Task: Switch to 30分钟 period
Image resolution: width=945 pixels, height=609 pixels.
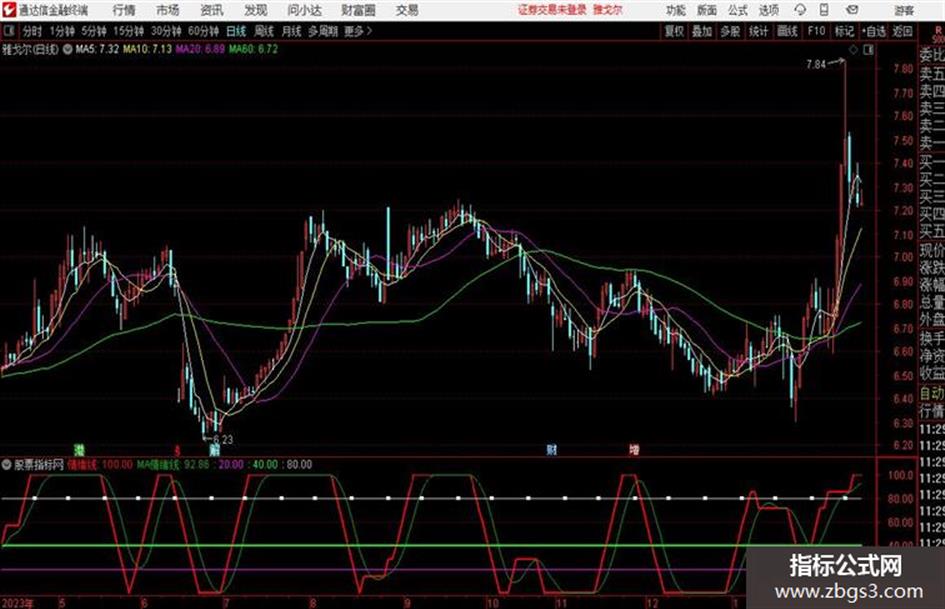Action: pyautogui.click(x=166, y=31)
